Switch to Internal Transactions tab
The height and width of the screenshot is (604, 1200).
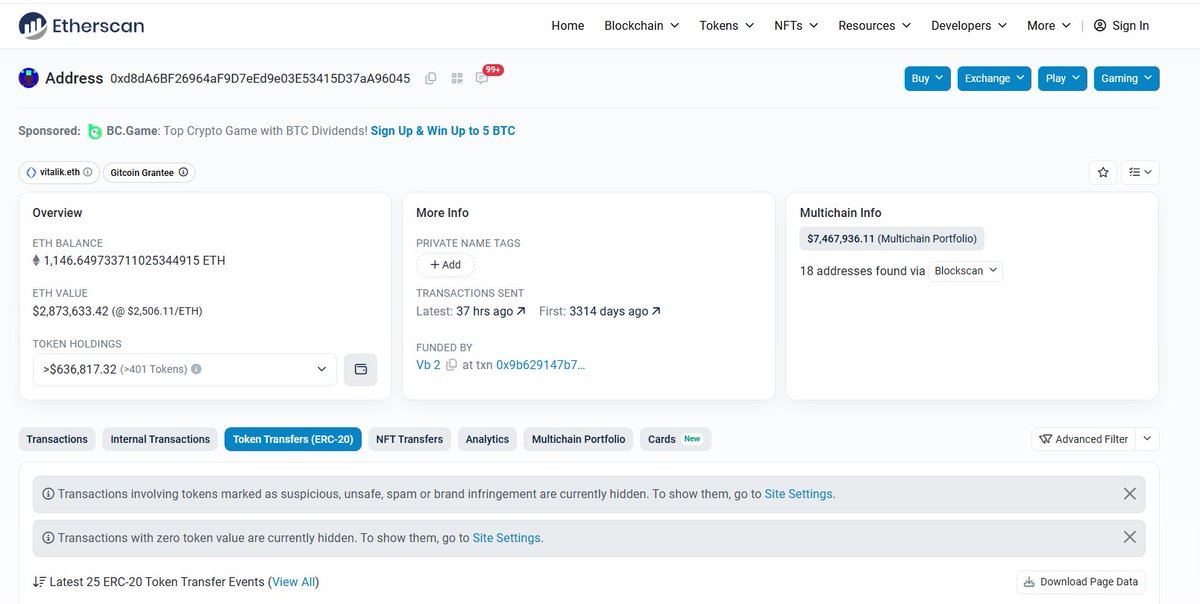click(x=160, y=439)
